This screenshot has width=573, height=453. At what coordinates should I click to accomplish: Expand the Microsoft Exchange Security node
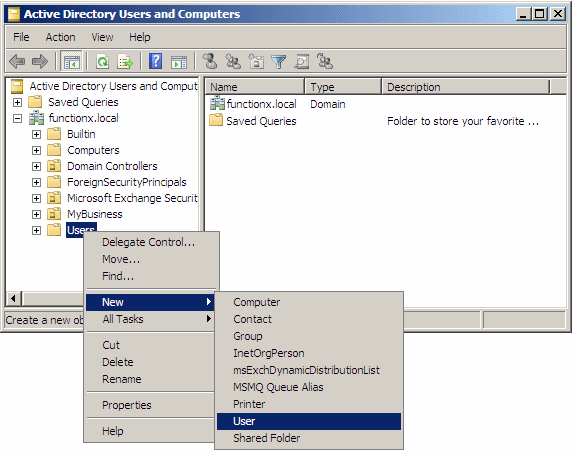(36, 198)
